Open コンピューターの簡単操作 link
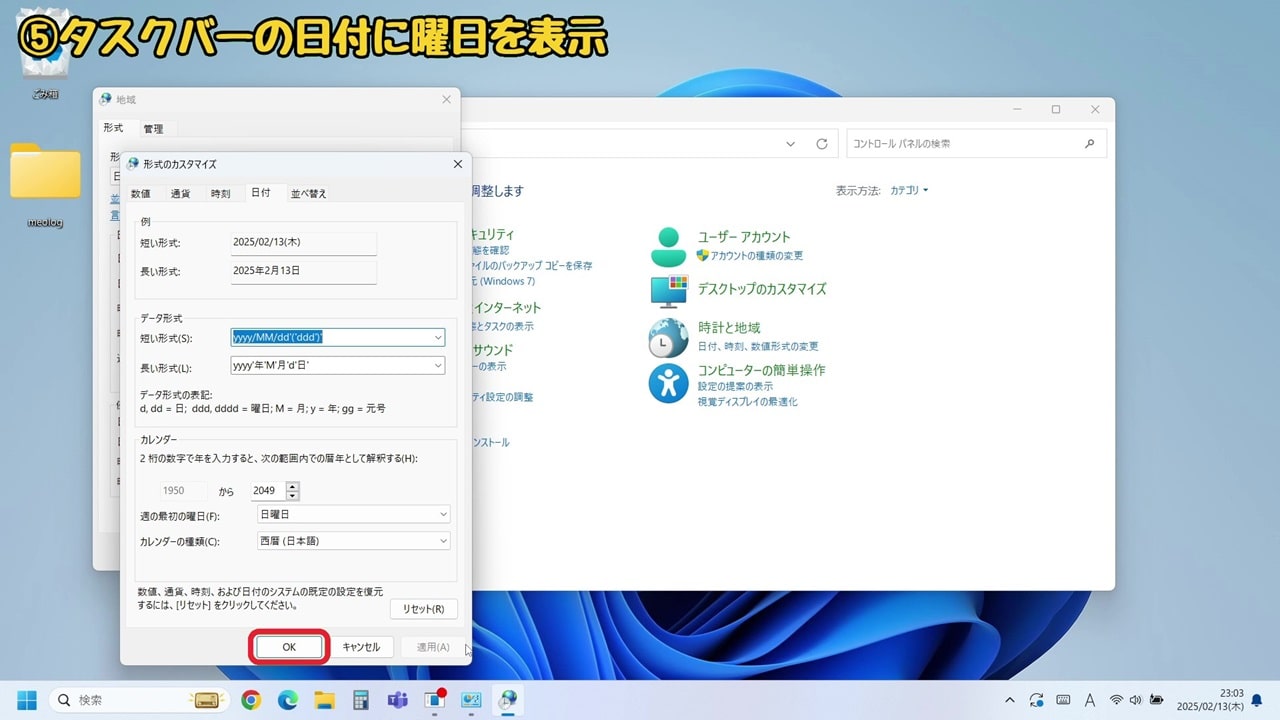The width and height of the screenshot is (1280, 720). [761, 370]
